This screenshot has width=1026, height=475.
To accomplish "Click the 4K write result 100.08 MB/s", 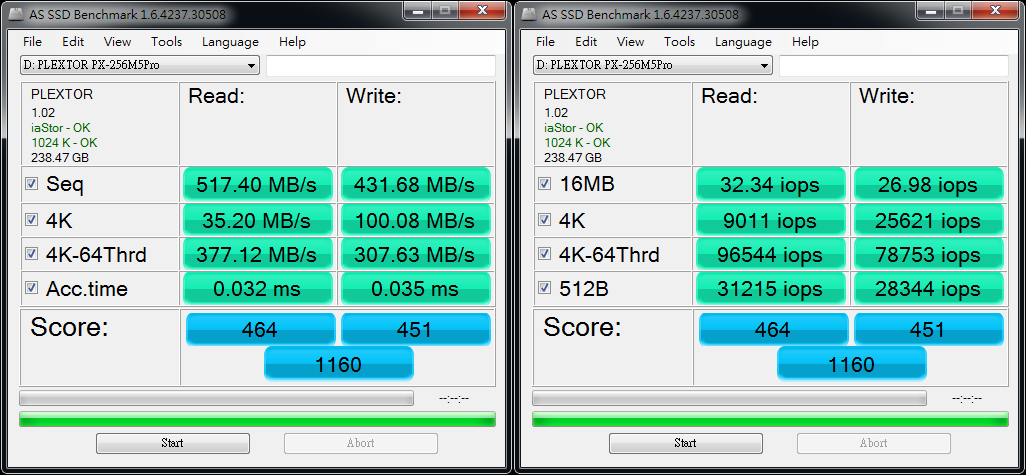I will (x=415, y=220).
